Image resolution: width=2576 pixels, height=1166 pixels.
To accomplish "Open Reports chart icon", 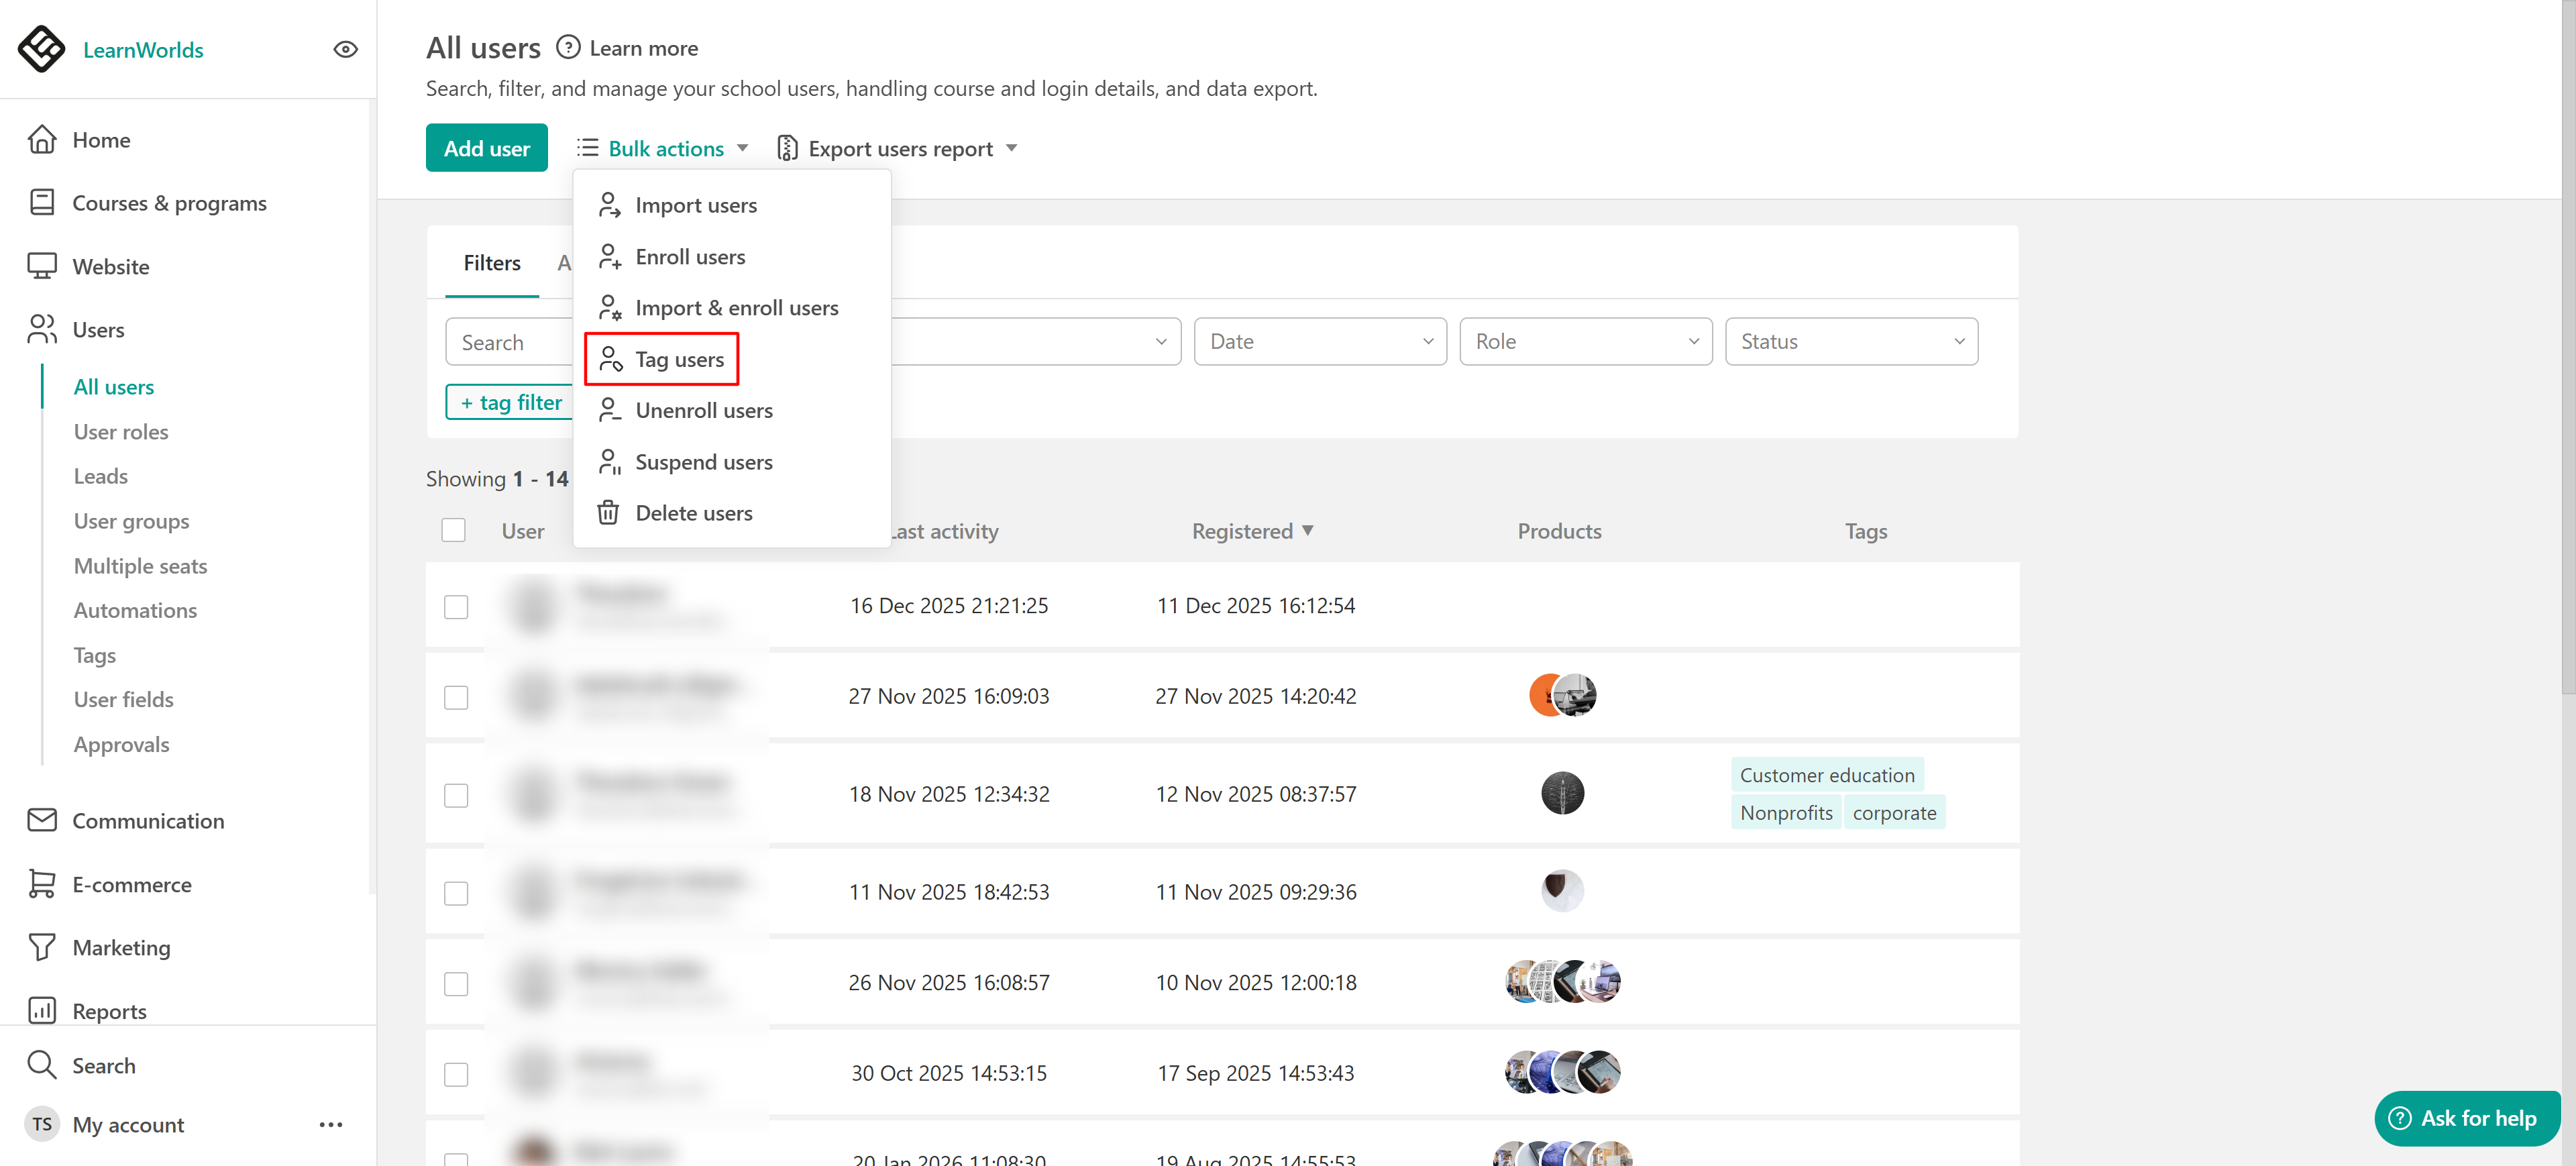I will tap(42, 1010).
